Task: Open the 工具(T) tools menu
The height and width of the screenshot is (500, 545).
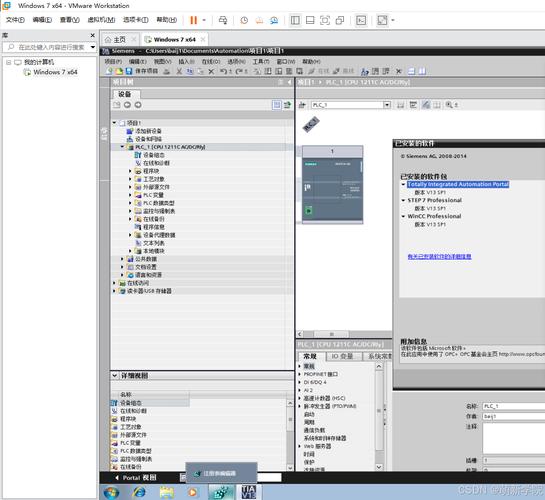Action: [x=261, y=62]
